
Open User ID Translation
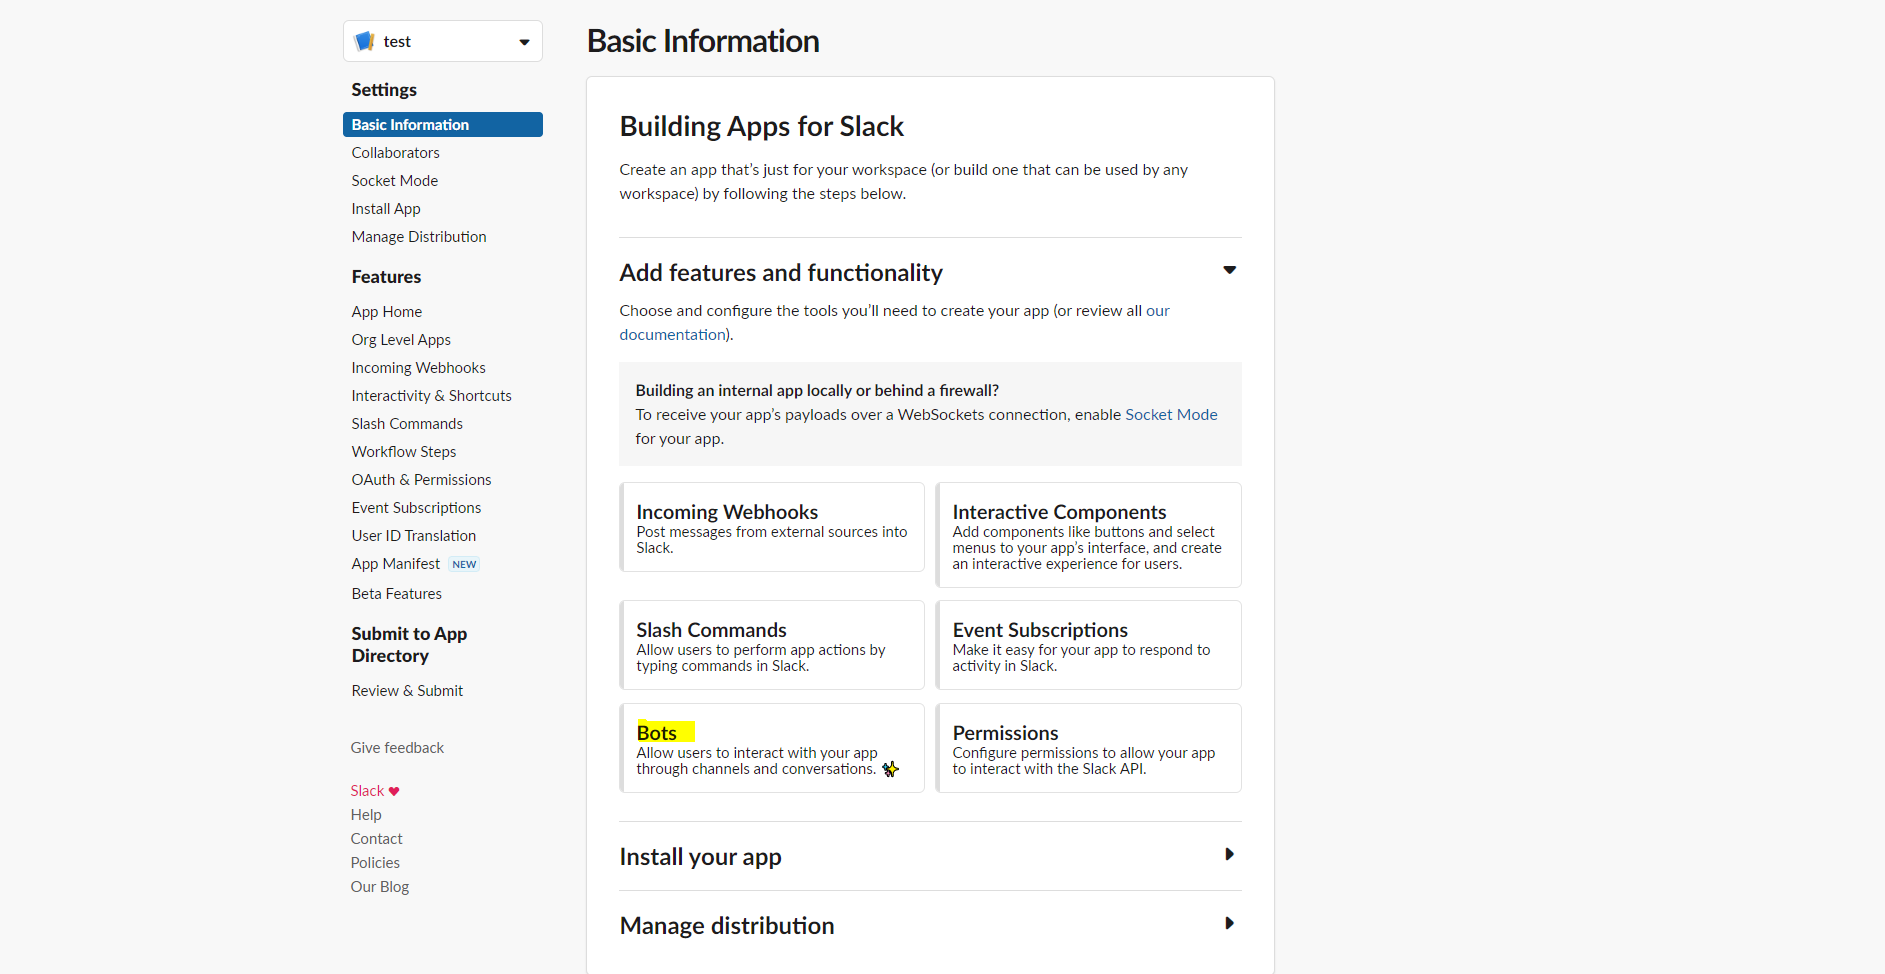414,535
